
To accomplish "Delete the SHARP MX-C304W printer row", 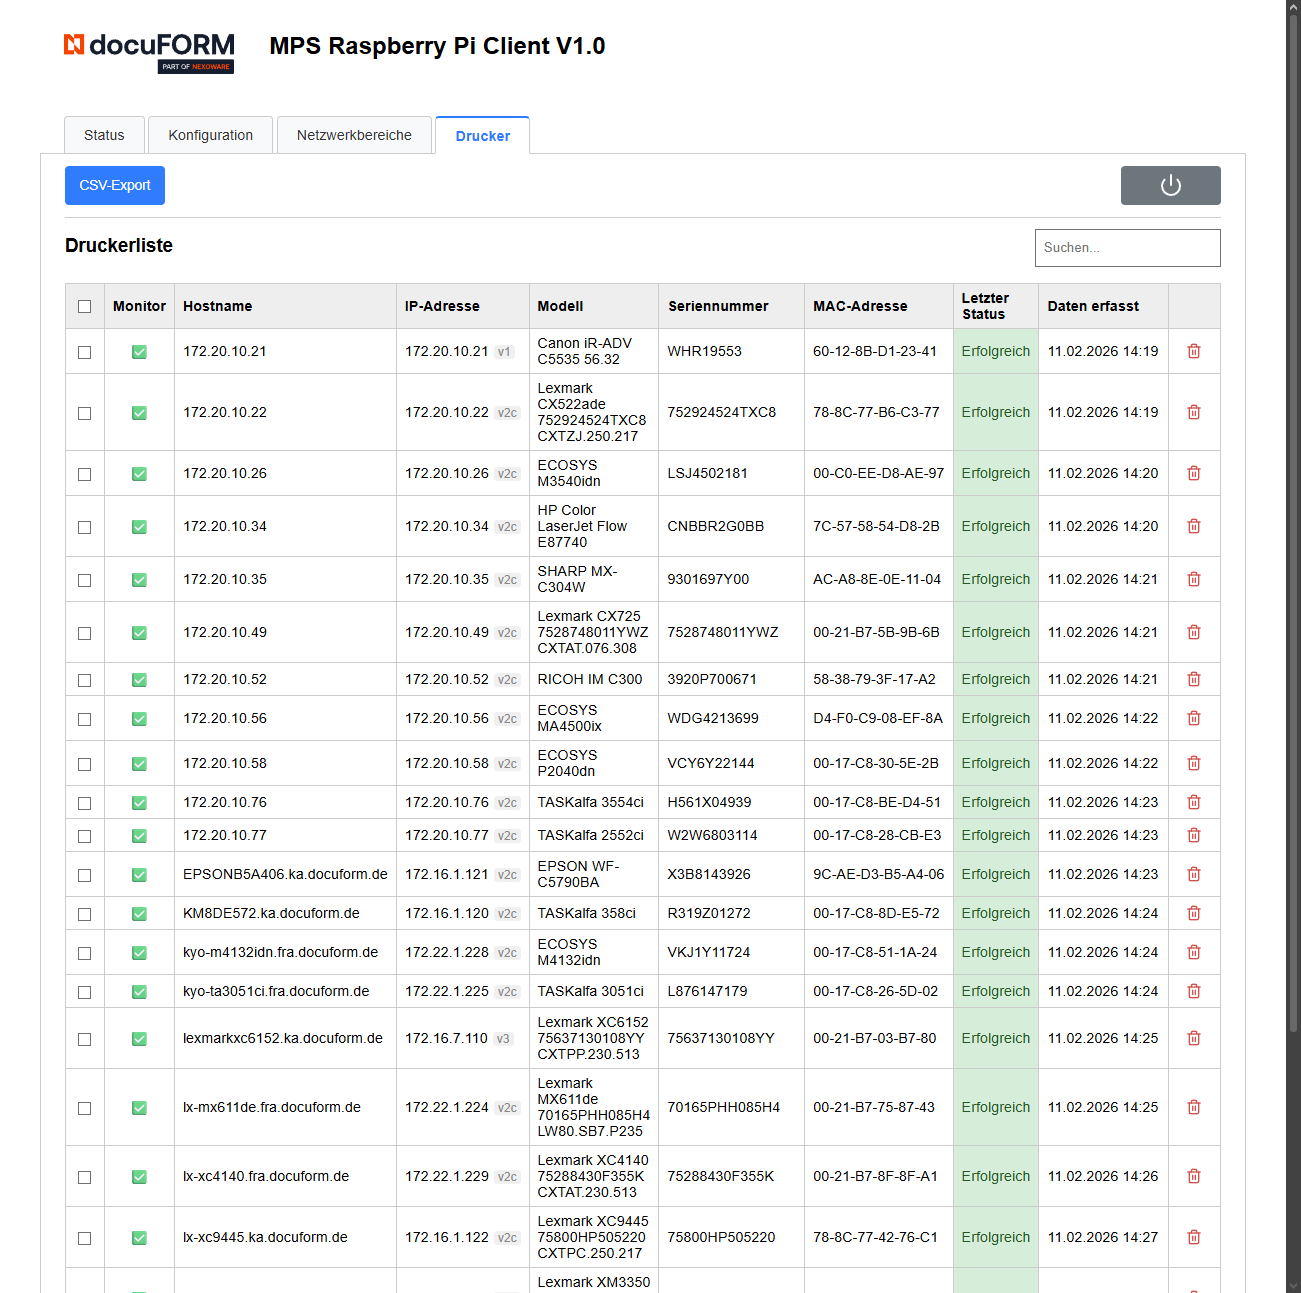I will point(1193,579).
